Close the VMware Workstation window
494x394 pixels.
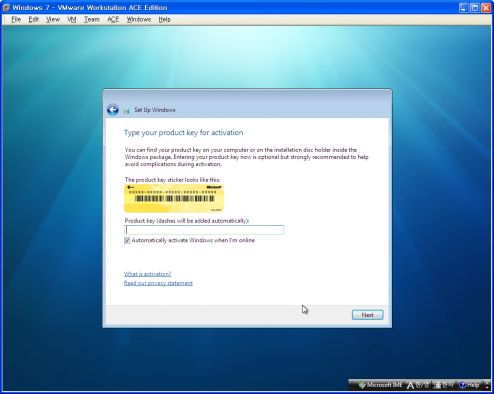pos(486,8)
